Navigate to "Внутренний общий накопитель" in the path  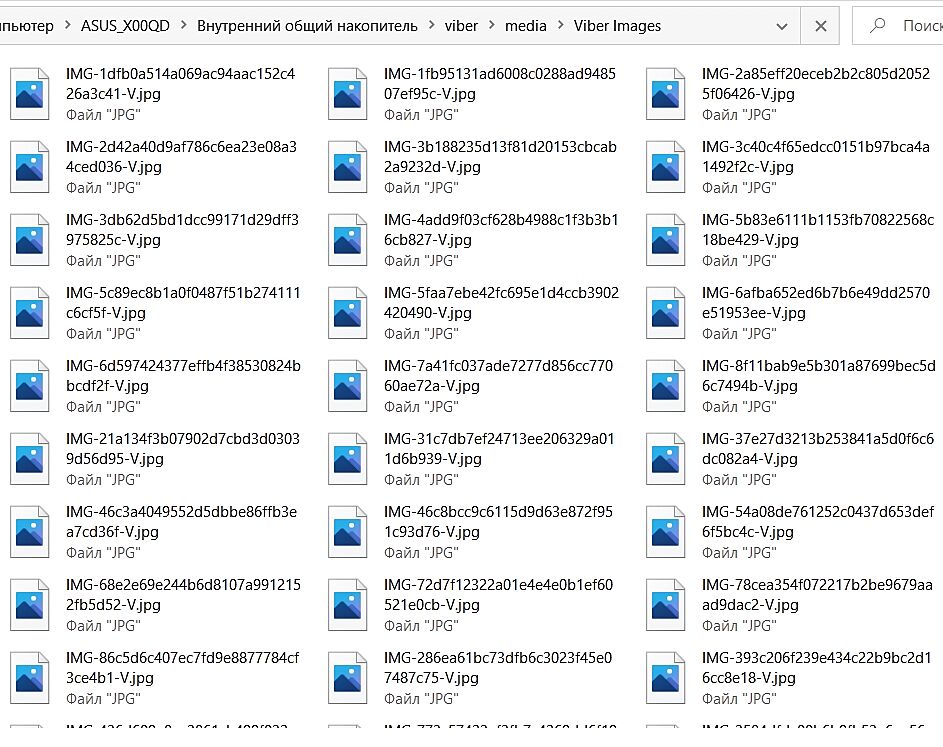coord(307,26)
